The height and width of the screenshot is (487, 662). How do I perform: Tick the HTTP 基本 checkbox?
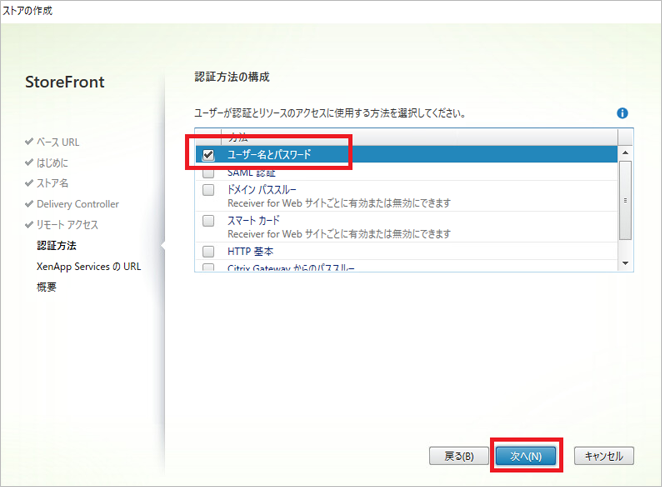(209, 250)
